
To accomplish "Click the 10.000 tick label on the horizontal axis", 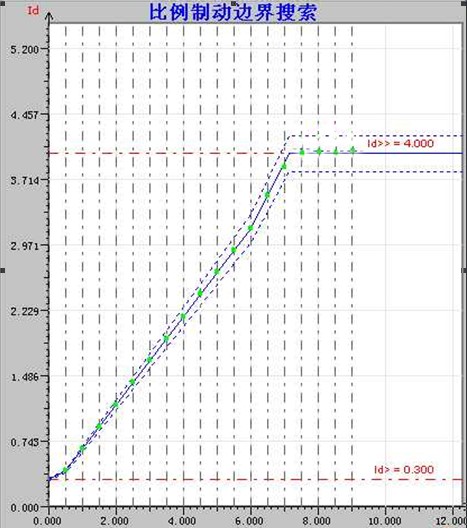I will (385, 521).
